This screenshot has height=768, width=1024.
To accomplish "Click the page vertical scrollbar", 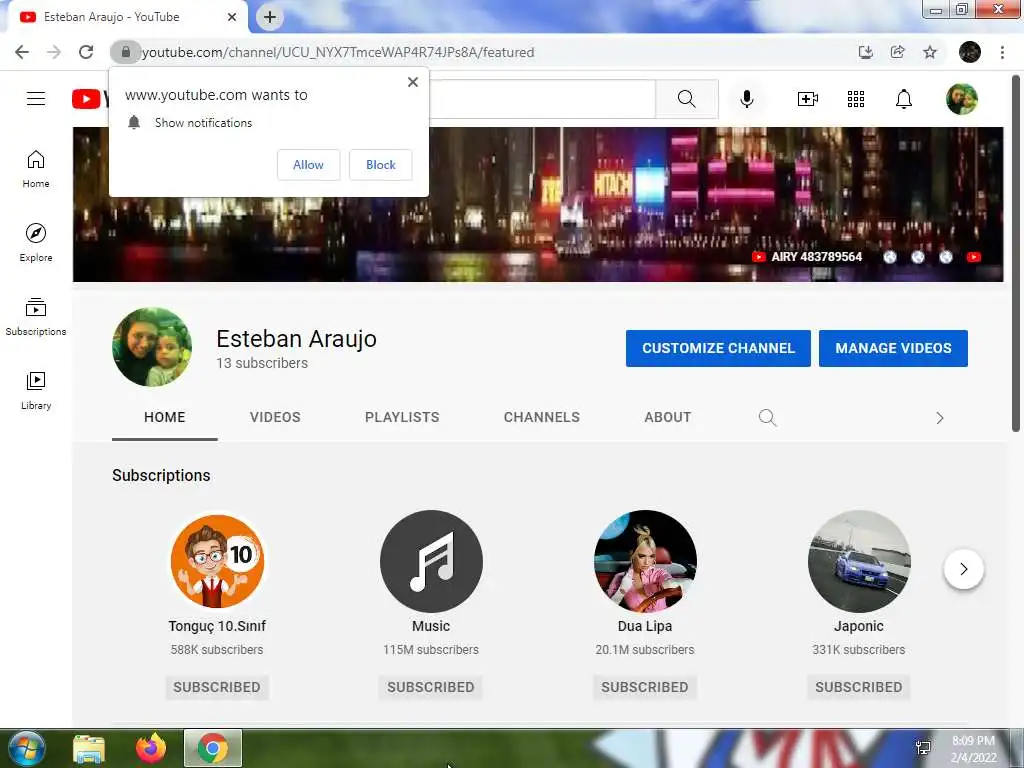I will [1016, 255].
